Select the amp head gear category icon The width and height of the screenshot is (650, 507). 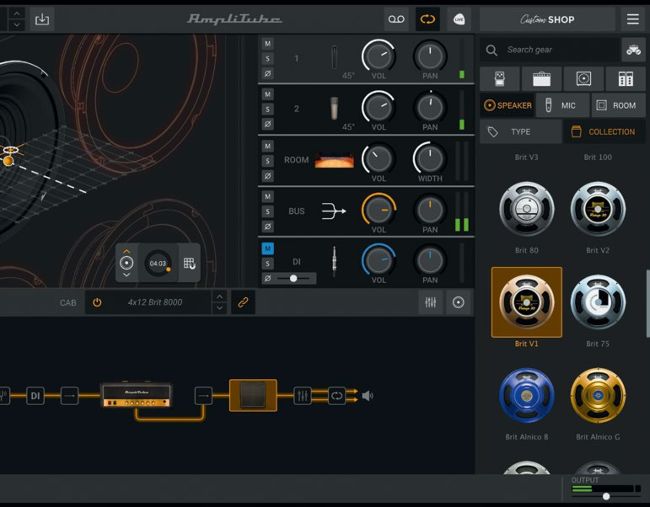point(541,79)
